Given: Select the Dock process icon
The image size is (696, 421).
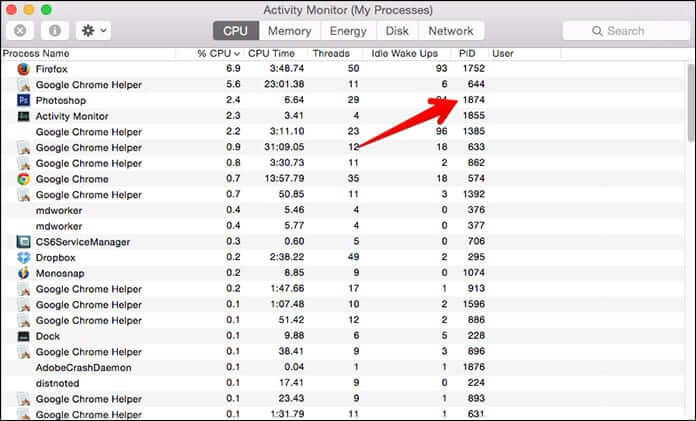Looking at the screenshot, I should coord(23,336).
